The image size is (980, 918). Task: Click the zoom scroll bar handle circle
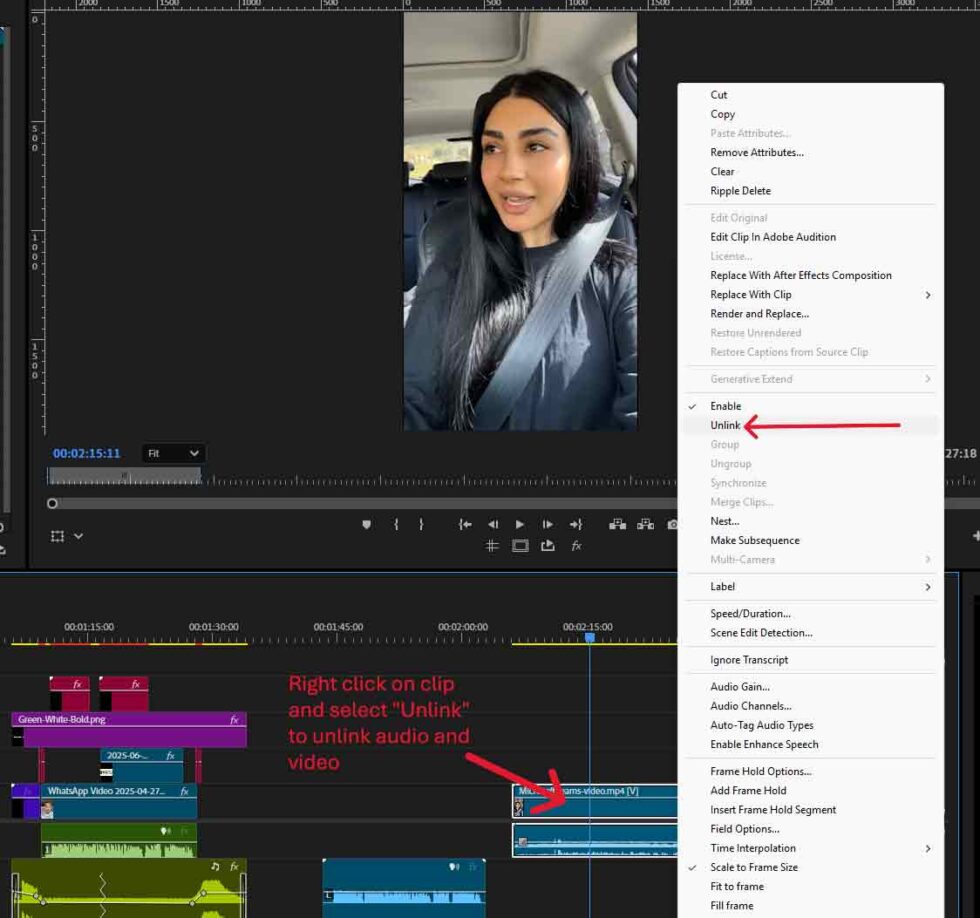52,504
